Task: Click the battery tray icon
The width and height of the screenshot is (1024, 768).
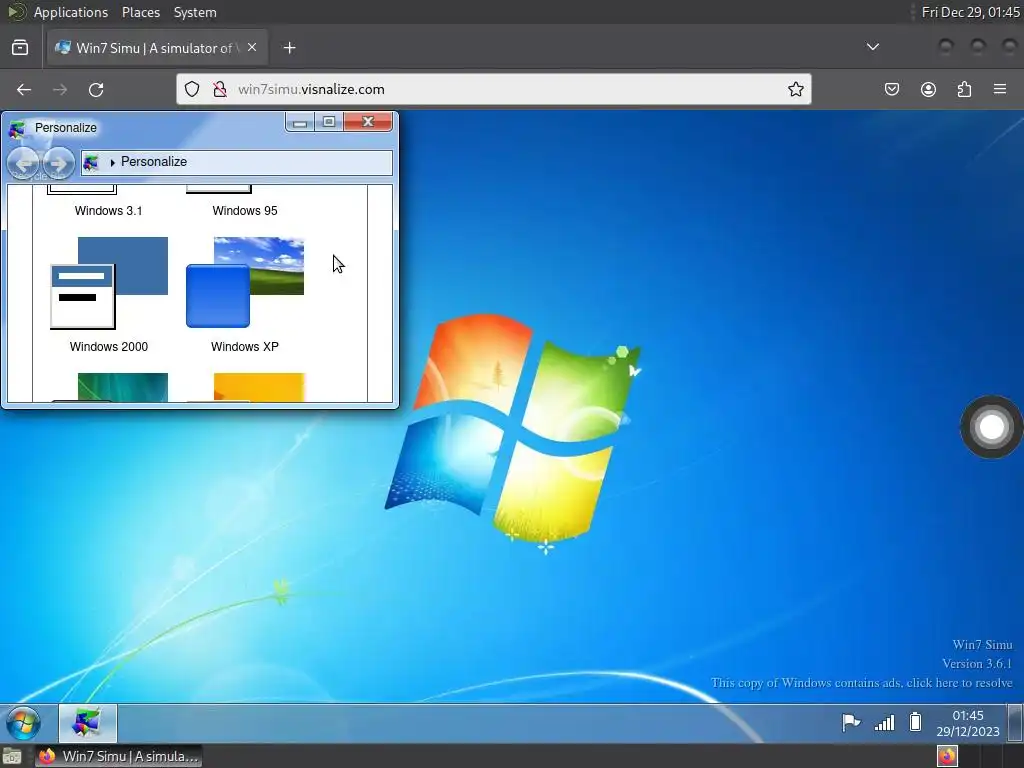Action: 916,722
